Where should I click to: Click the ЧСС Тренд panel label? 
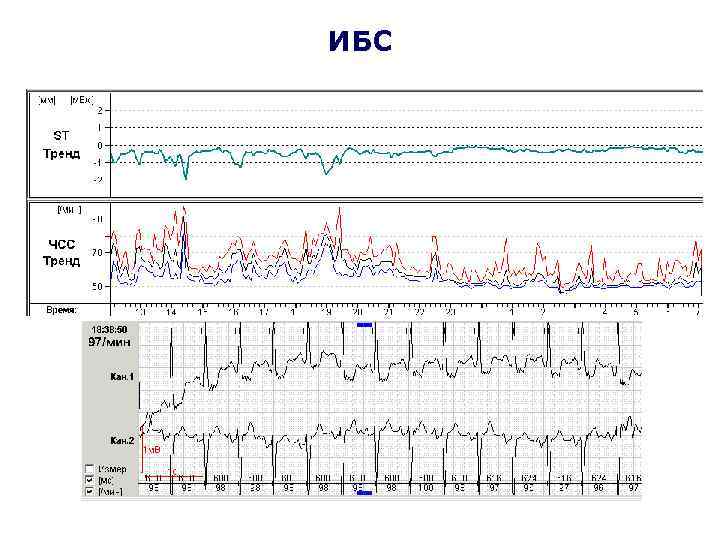click(x=62, y=253)
